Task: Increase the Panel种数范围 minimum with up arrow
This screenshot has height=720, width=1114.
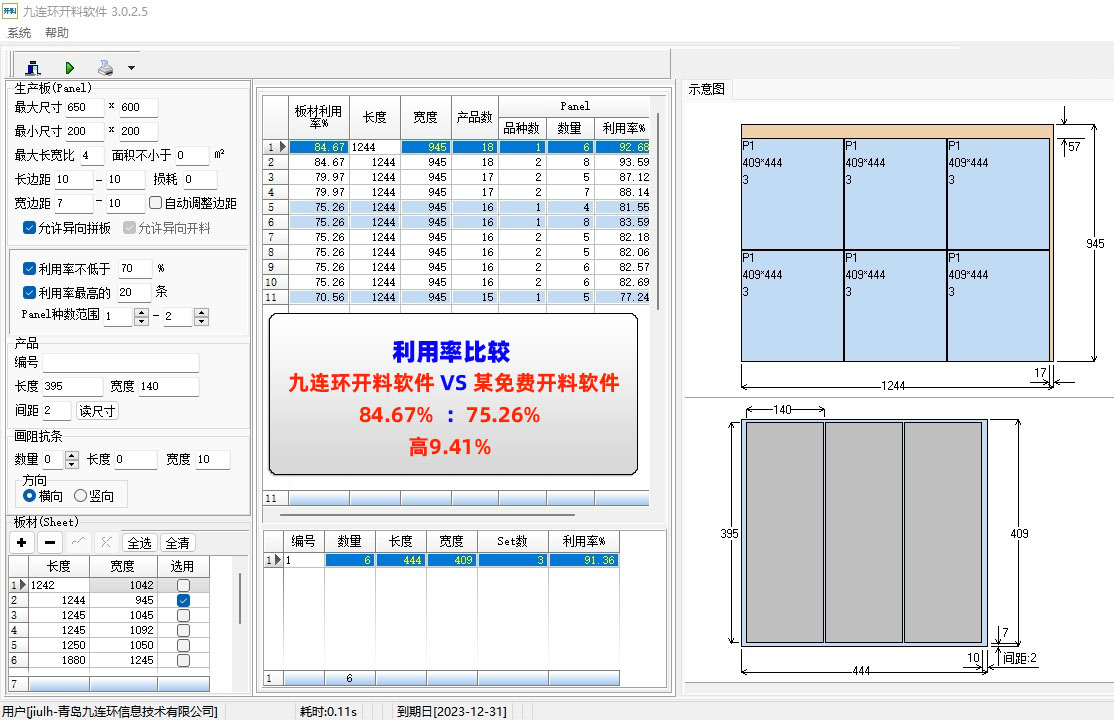Action: pos(141,312)
